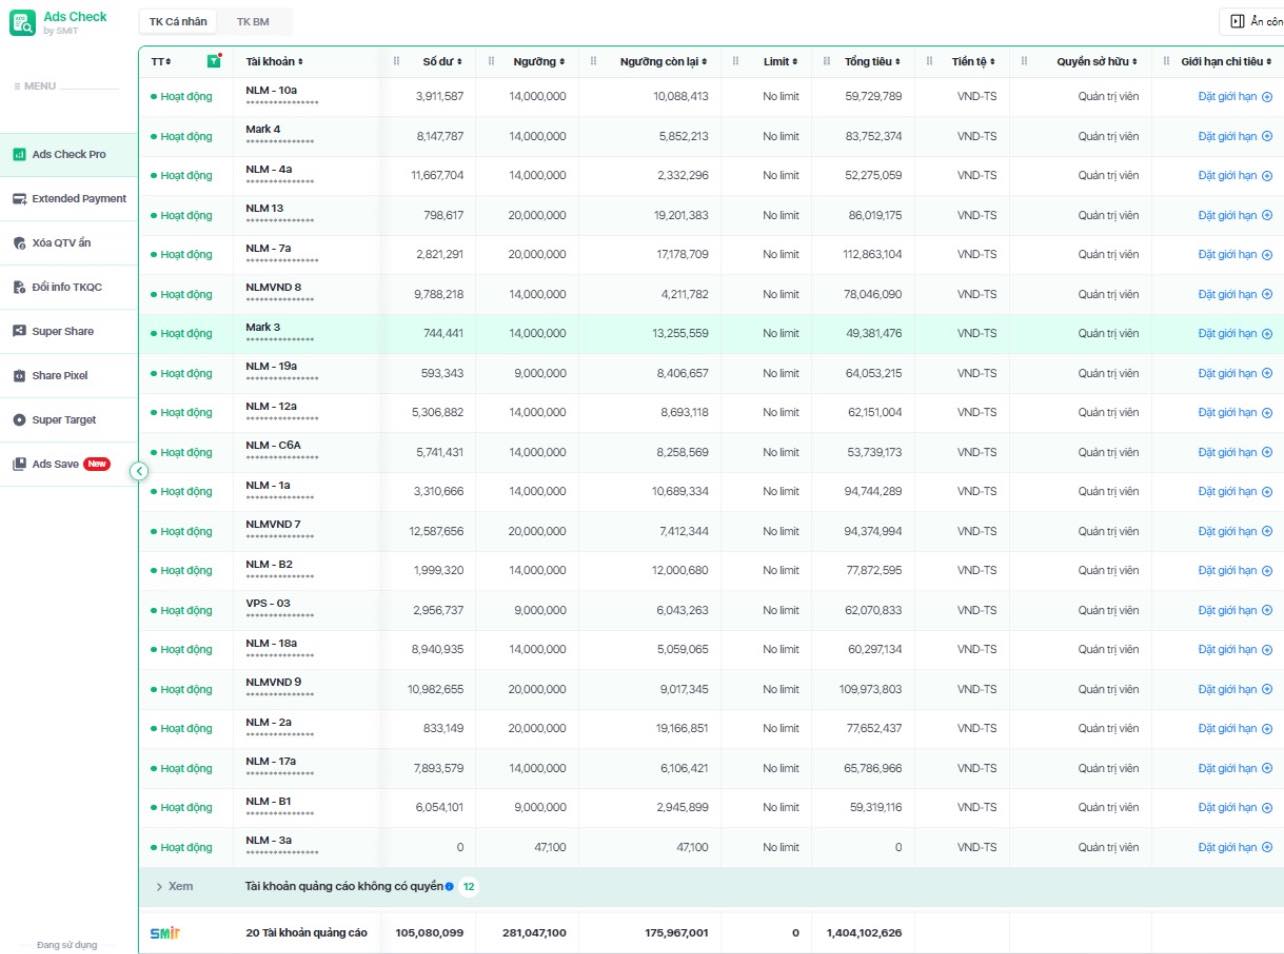Sort accounts by Ngưỡng column
The height and width of the screenshot is (954, 1284).
click(x=538, y=62)
